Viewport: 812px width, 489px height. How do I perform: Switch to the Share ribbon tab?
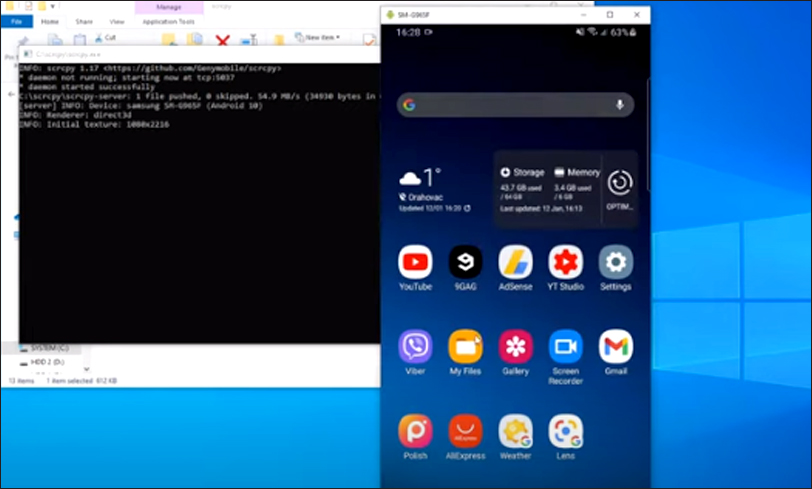point(84,21)
